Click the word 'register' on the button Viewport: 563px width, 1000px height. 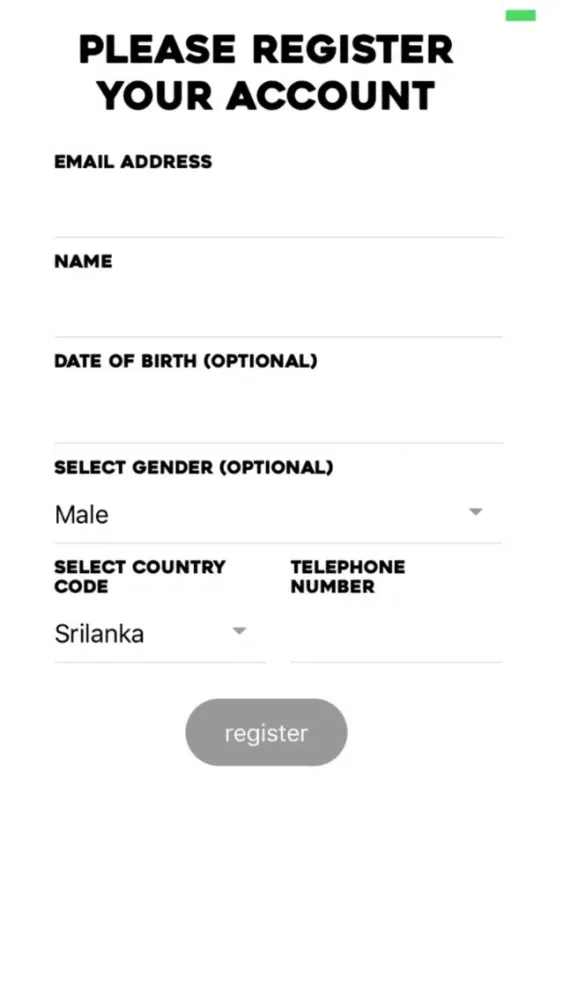click(267, 733)
